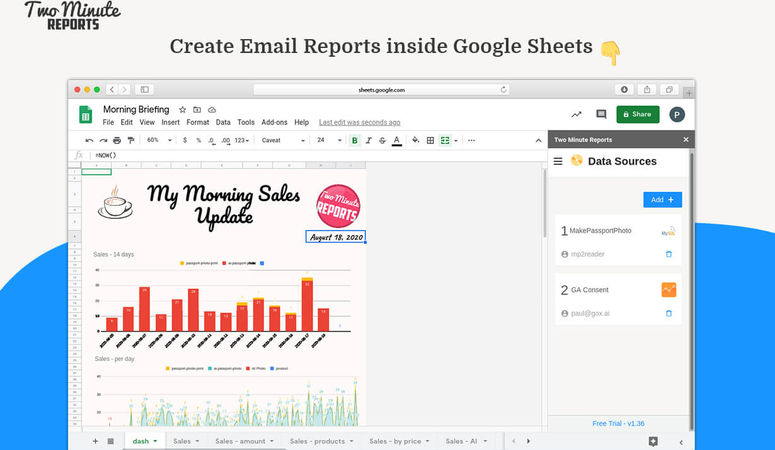Open the comment history
This screenshot has width=775, height=450.
point(601,115)
